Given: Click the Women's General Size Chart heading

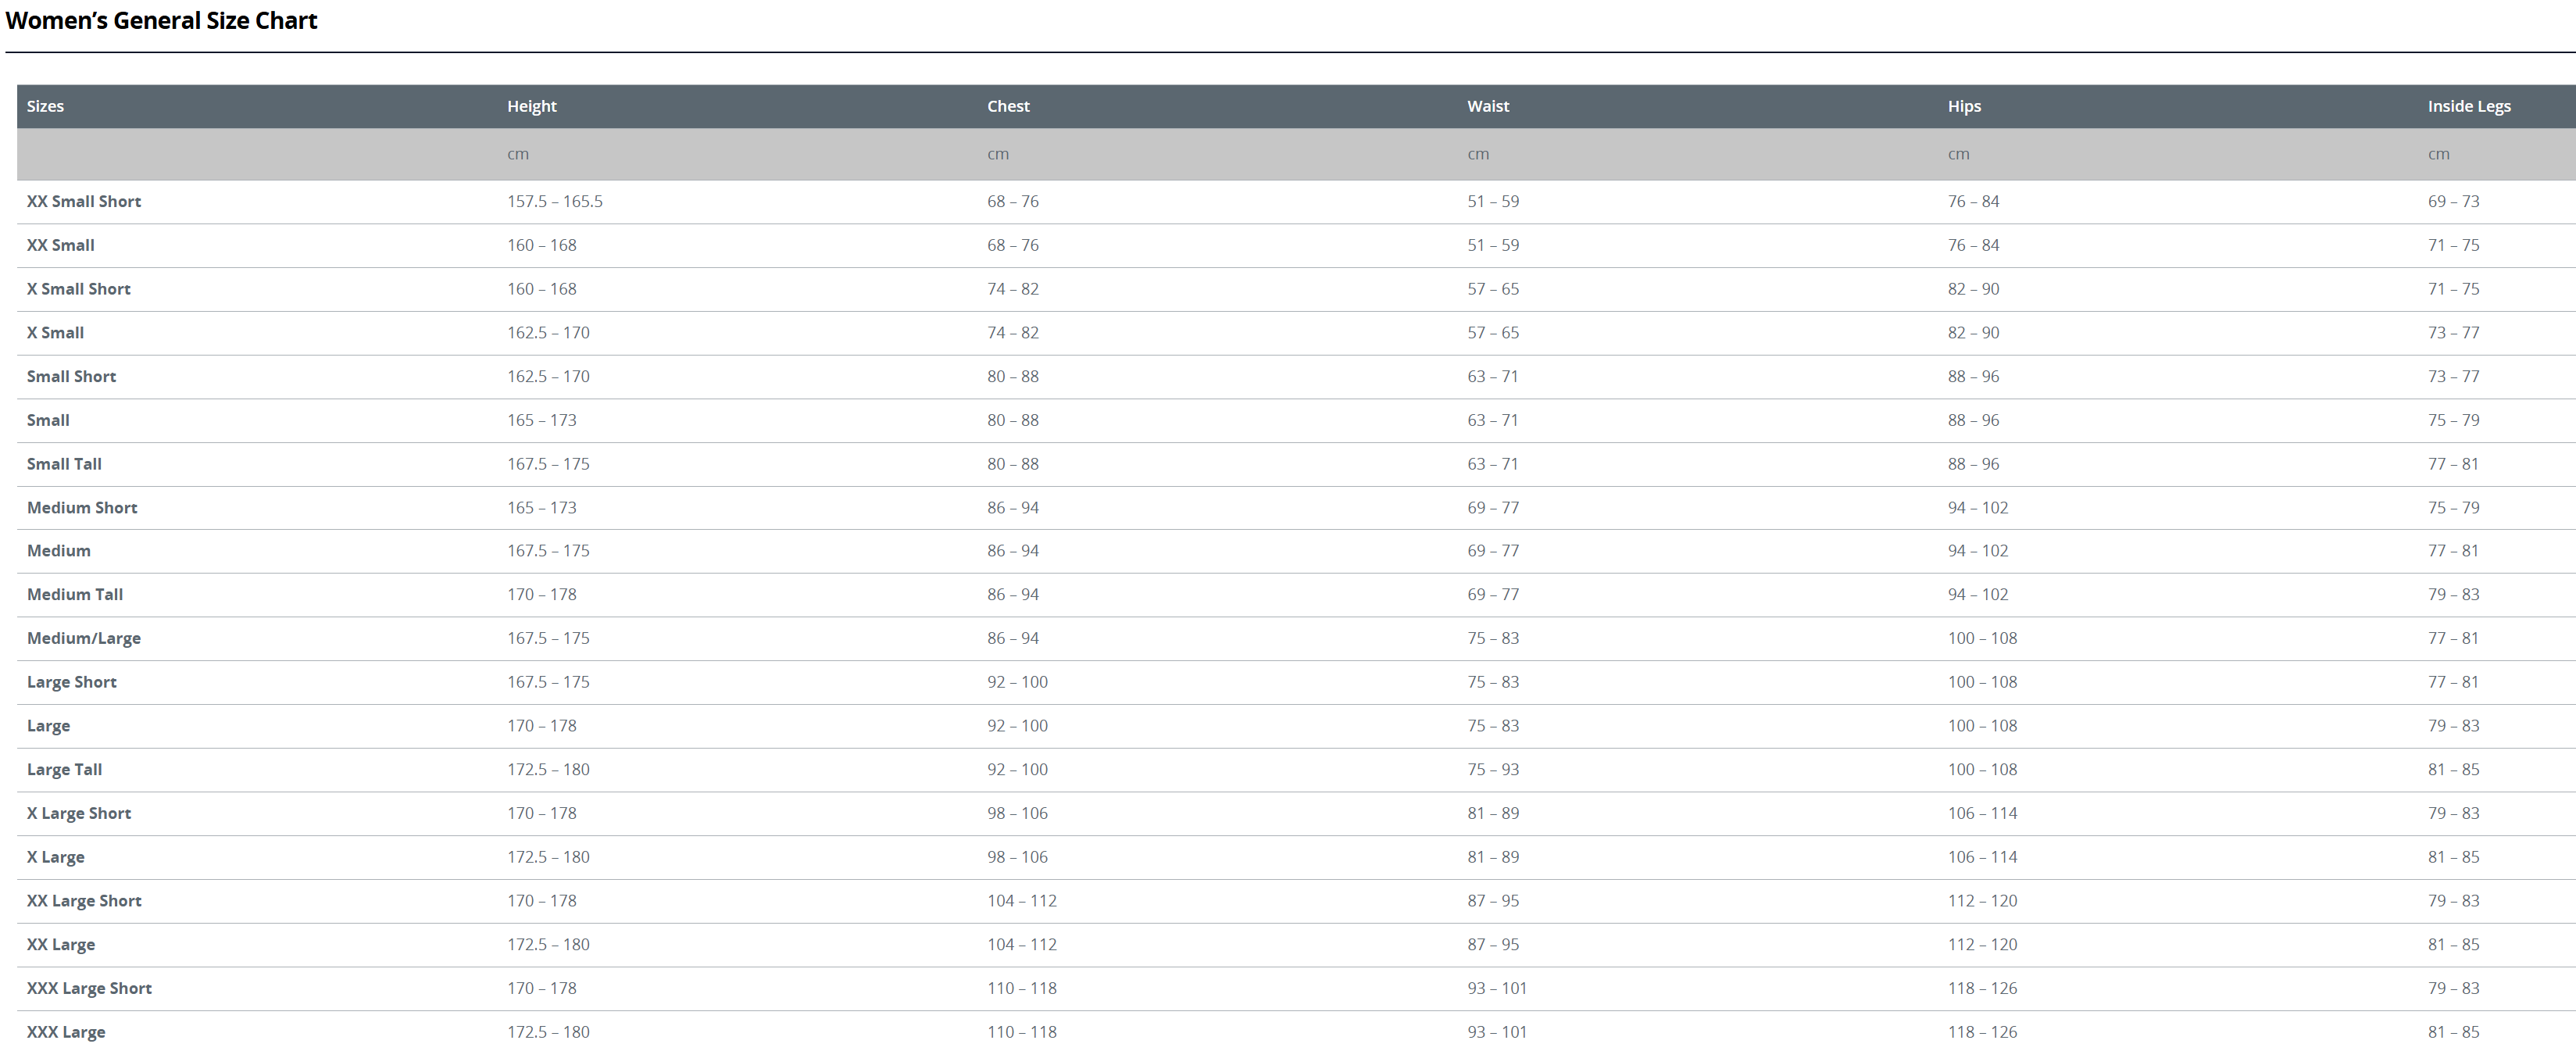Looking at the screenshot, I should [x=161, y=21].
